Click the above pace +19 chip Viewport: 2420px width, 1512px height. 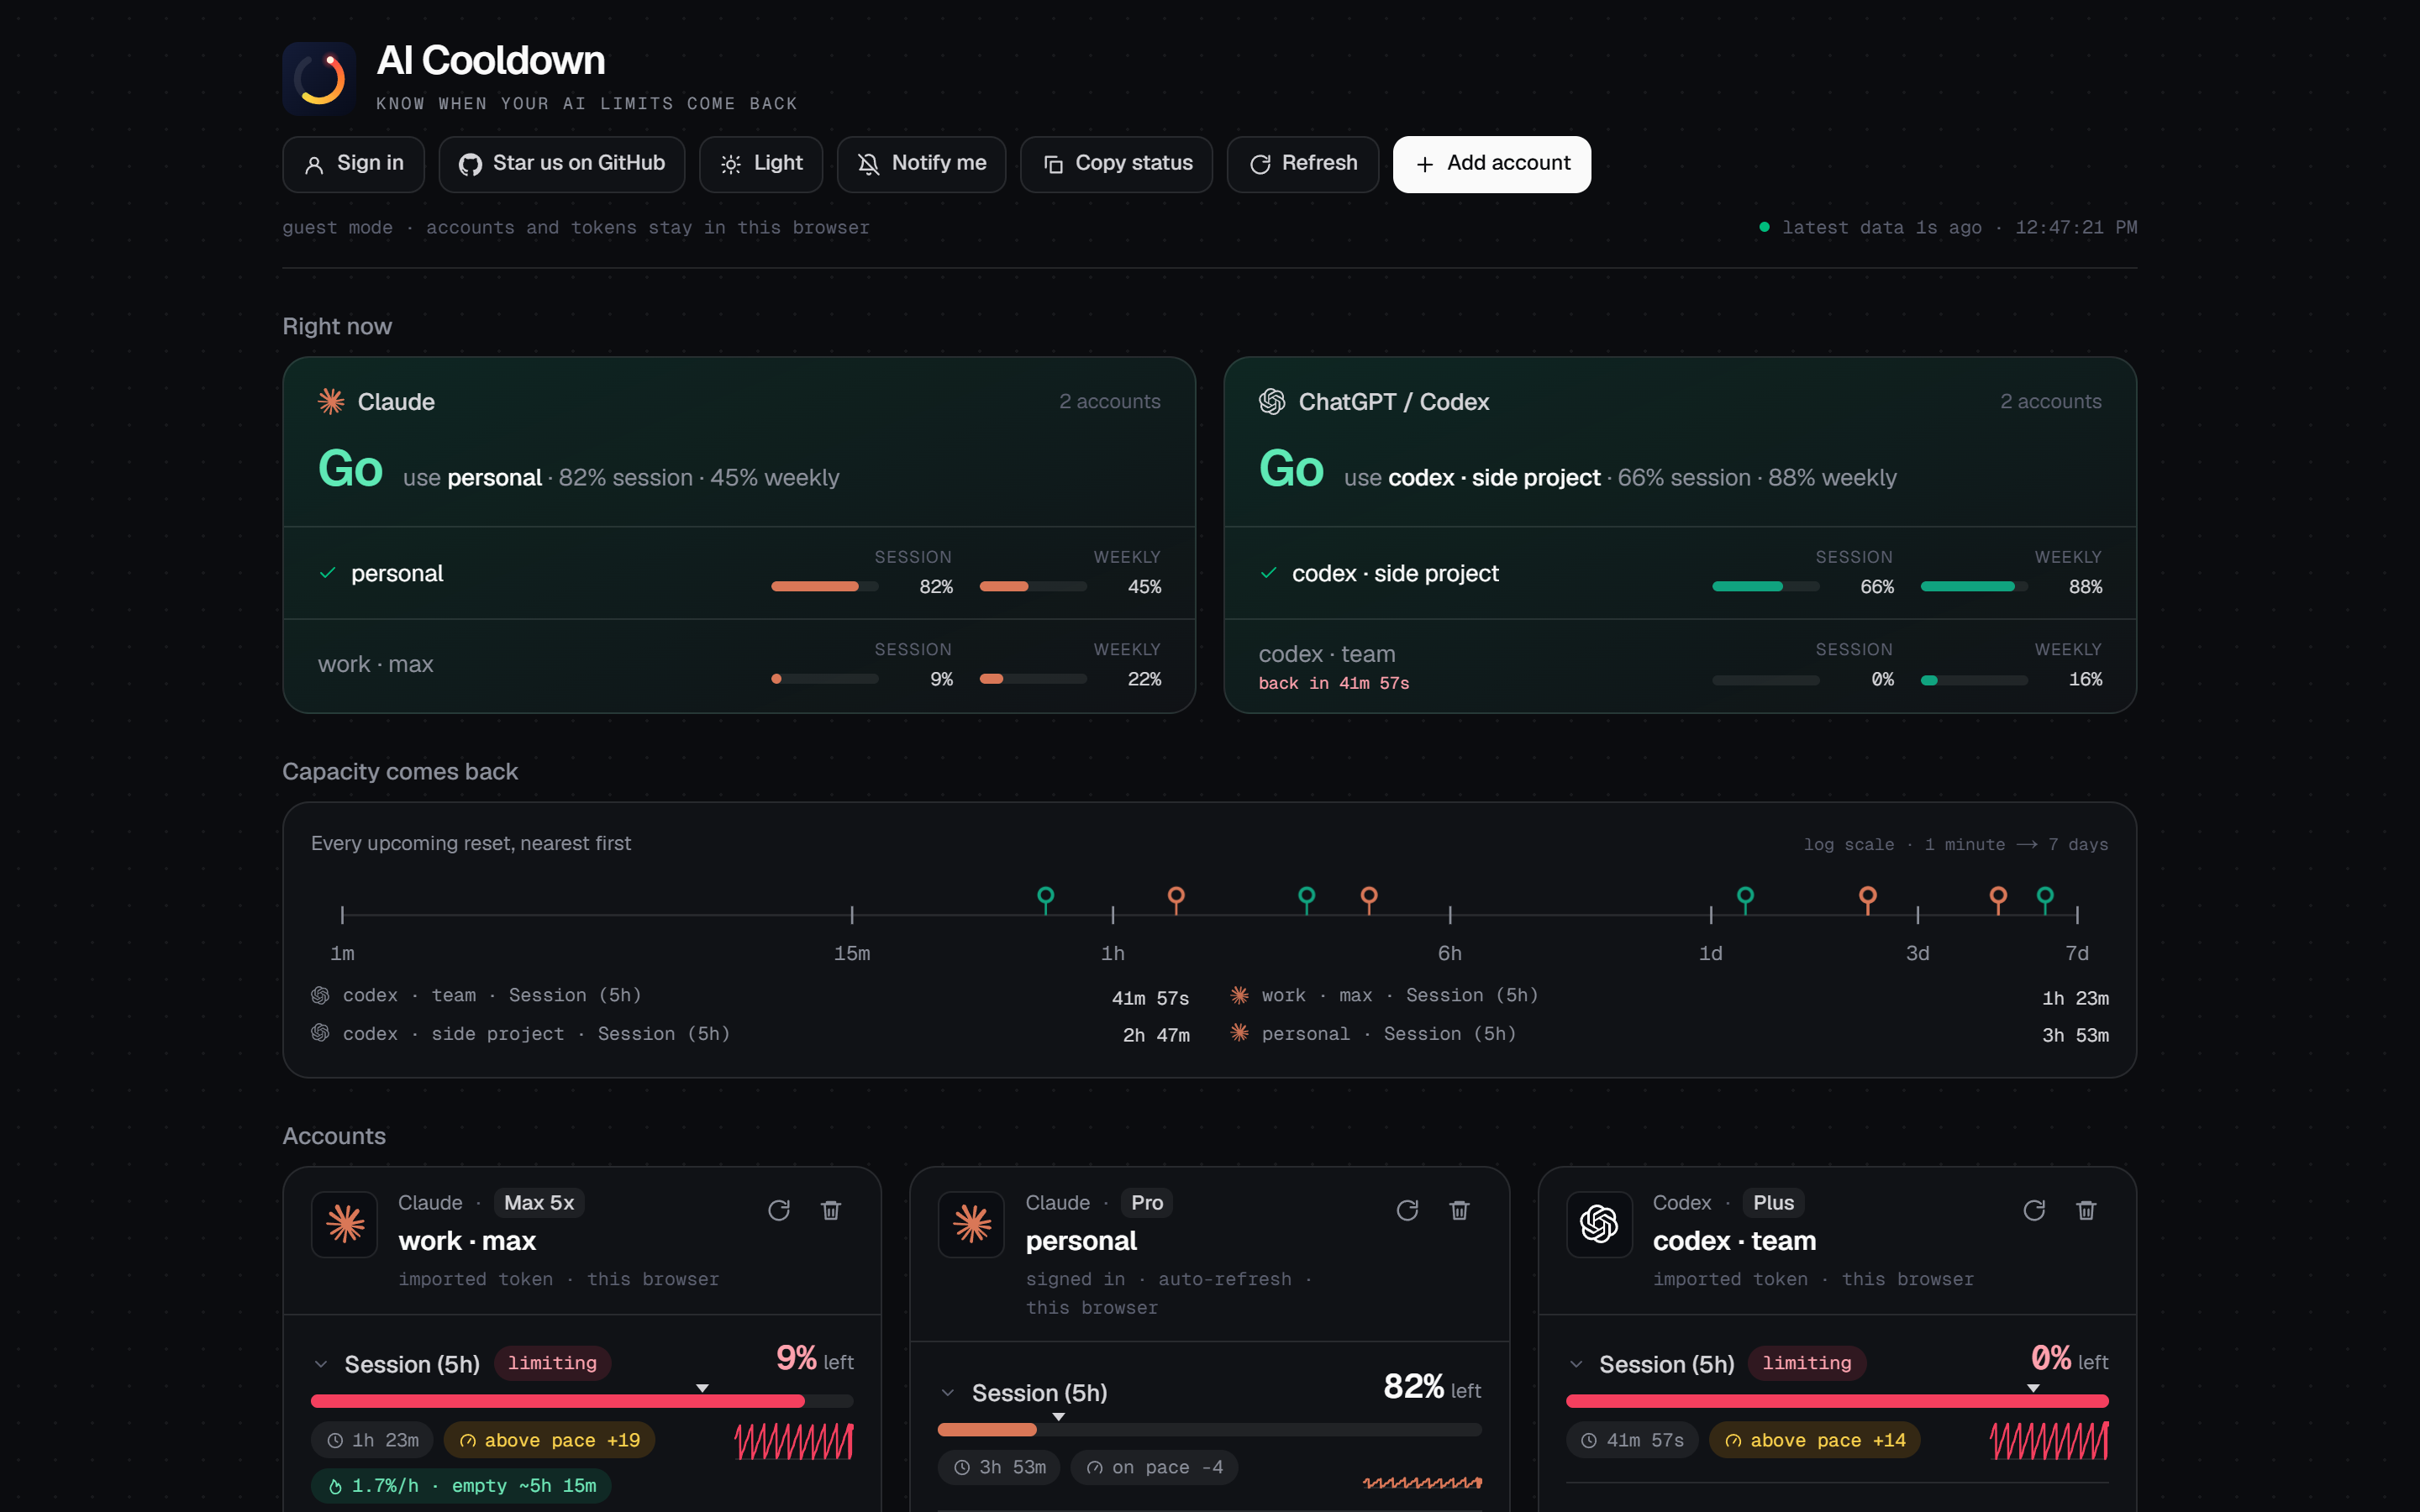[x=549, y=1440]
